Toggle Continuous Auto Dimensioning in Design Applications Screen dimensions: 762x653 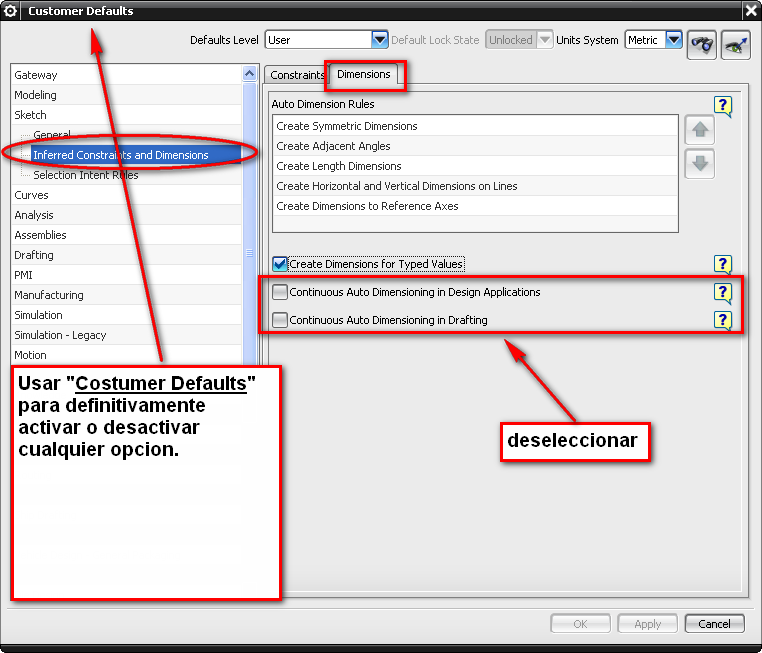pyautogui.click(x=280, y=292)
